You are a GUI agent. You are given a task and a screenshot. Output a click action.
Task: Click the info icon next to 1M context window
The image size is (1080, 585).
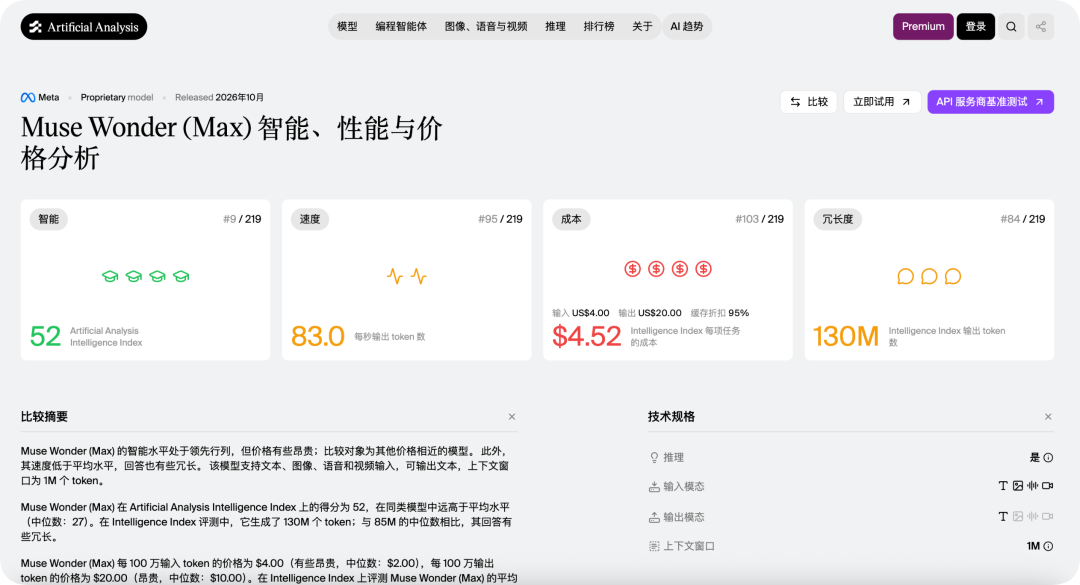1048,546
